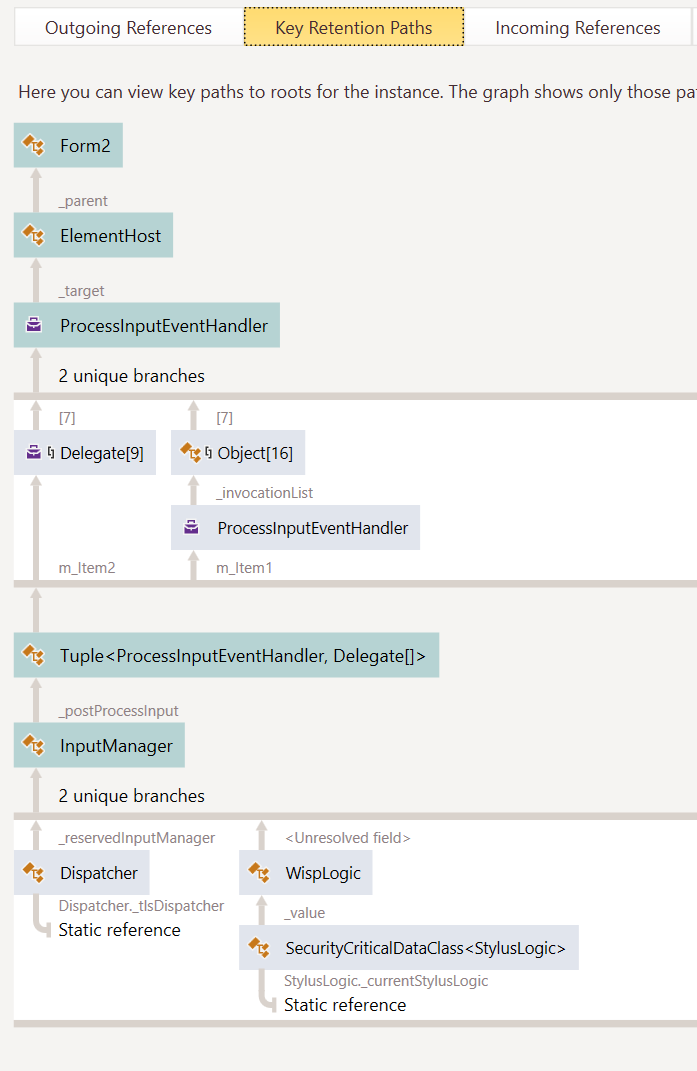Click the Tuple node's class icon
The height and width of the screenshot is (1071, 697).
pos(31,655)
